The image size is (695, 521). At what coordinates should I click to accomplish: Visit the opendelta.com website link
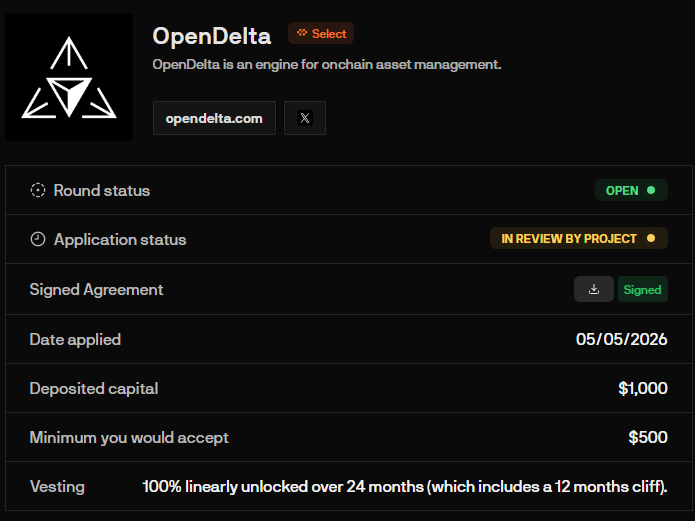tap(214, 118)
